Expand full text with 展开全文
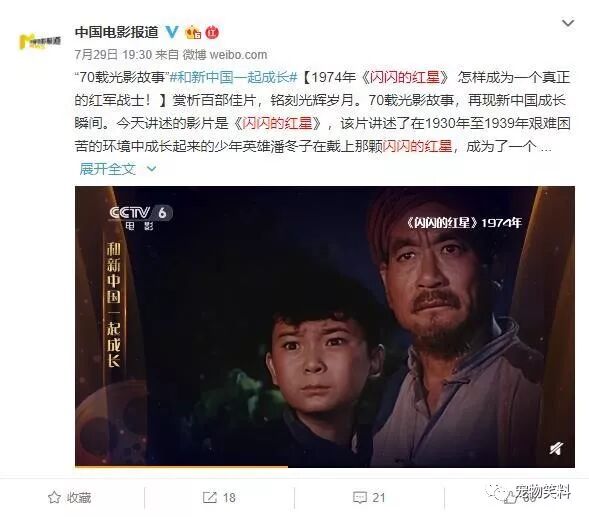589x517 pixels. (107, 169)
